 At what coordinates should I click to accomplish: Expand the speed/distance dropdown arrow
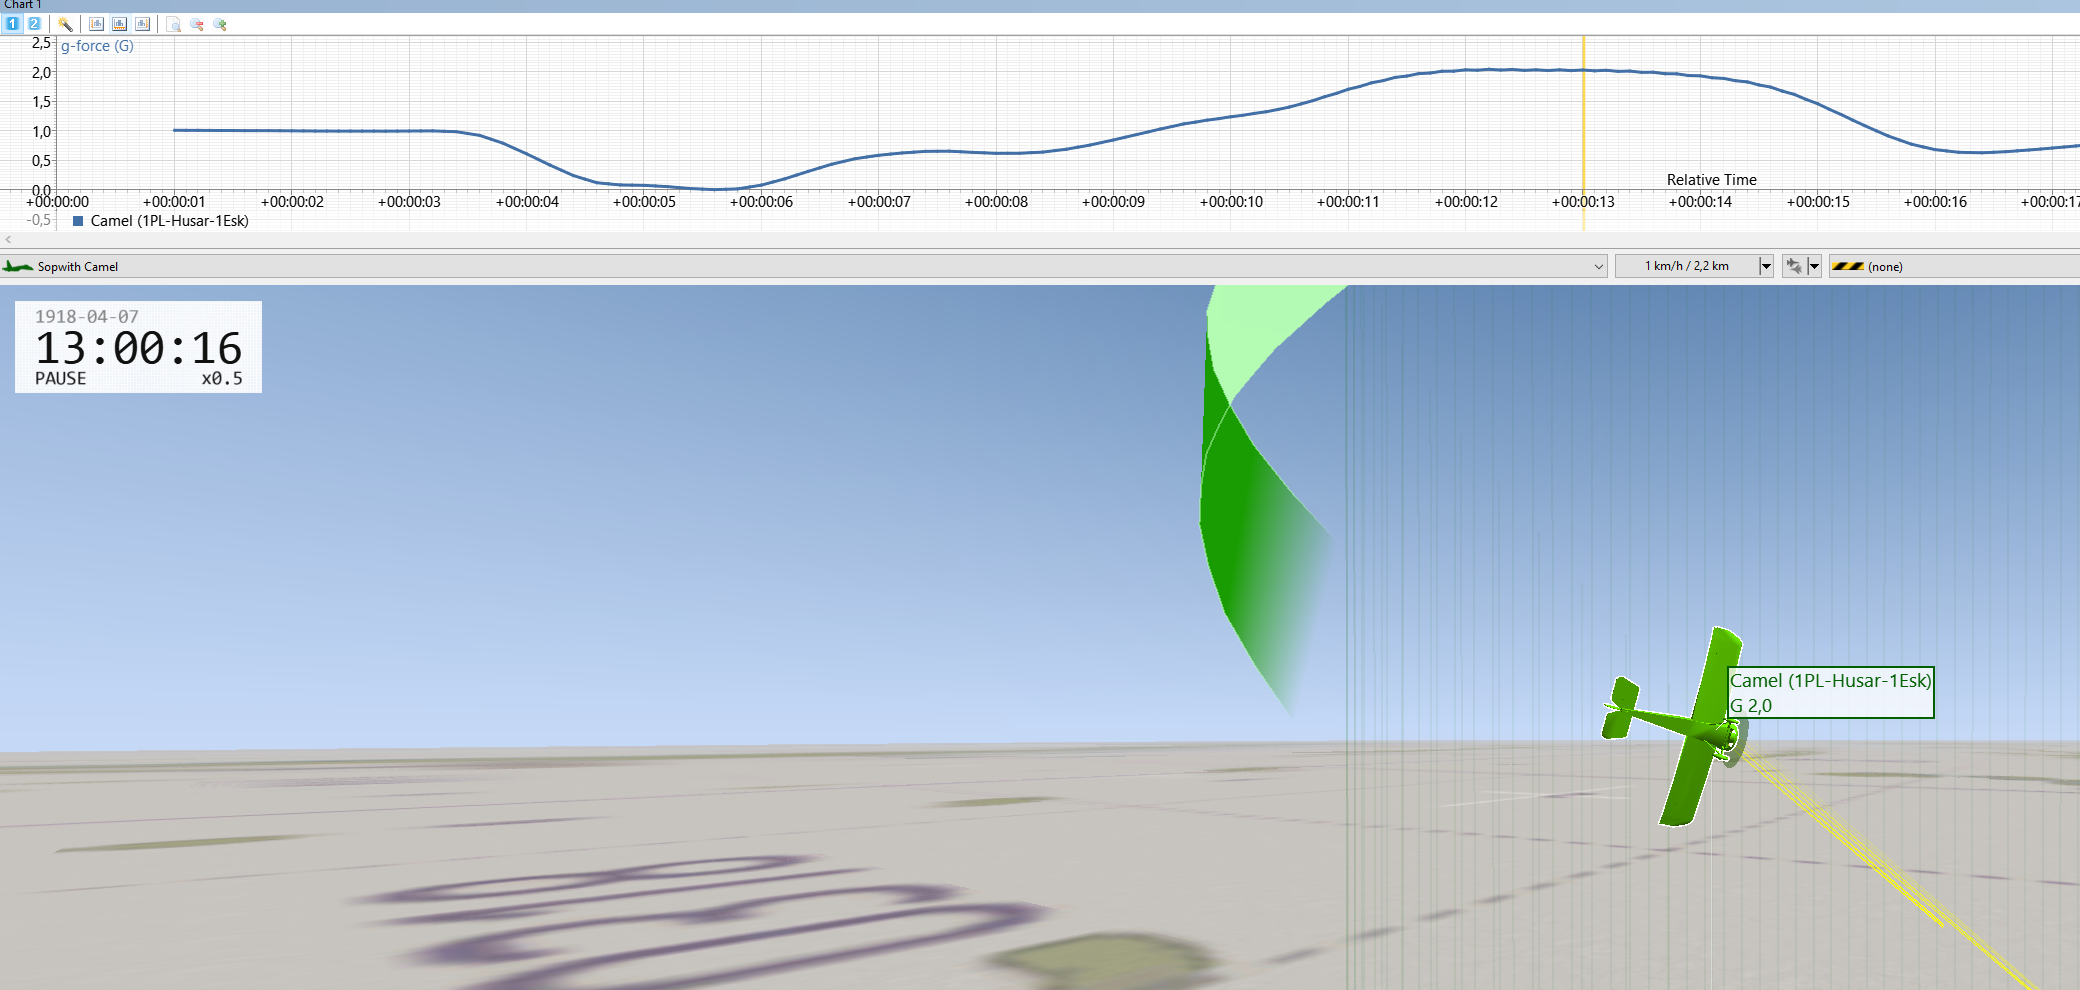coord(1766,266)
